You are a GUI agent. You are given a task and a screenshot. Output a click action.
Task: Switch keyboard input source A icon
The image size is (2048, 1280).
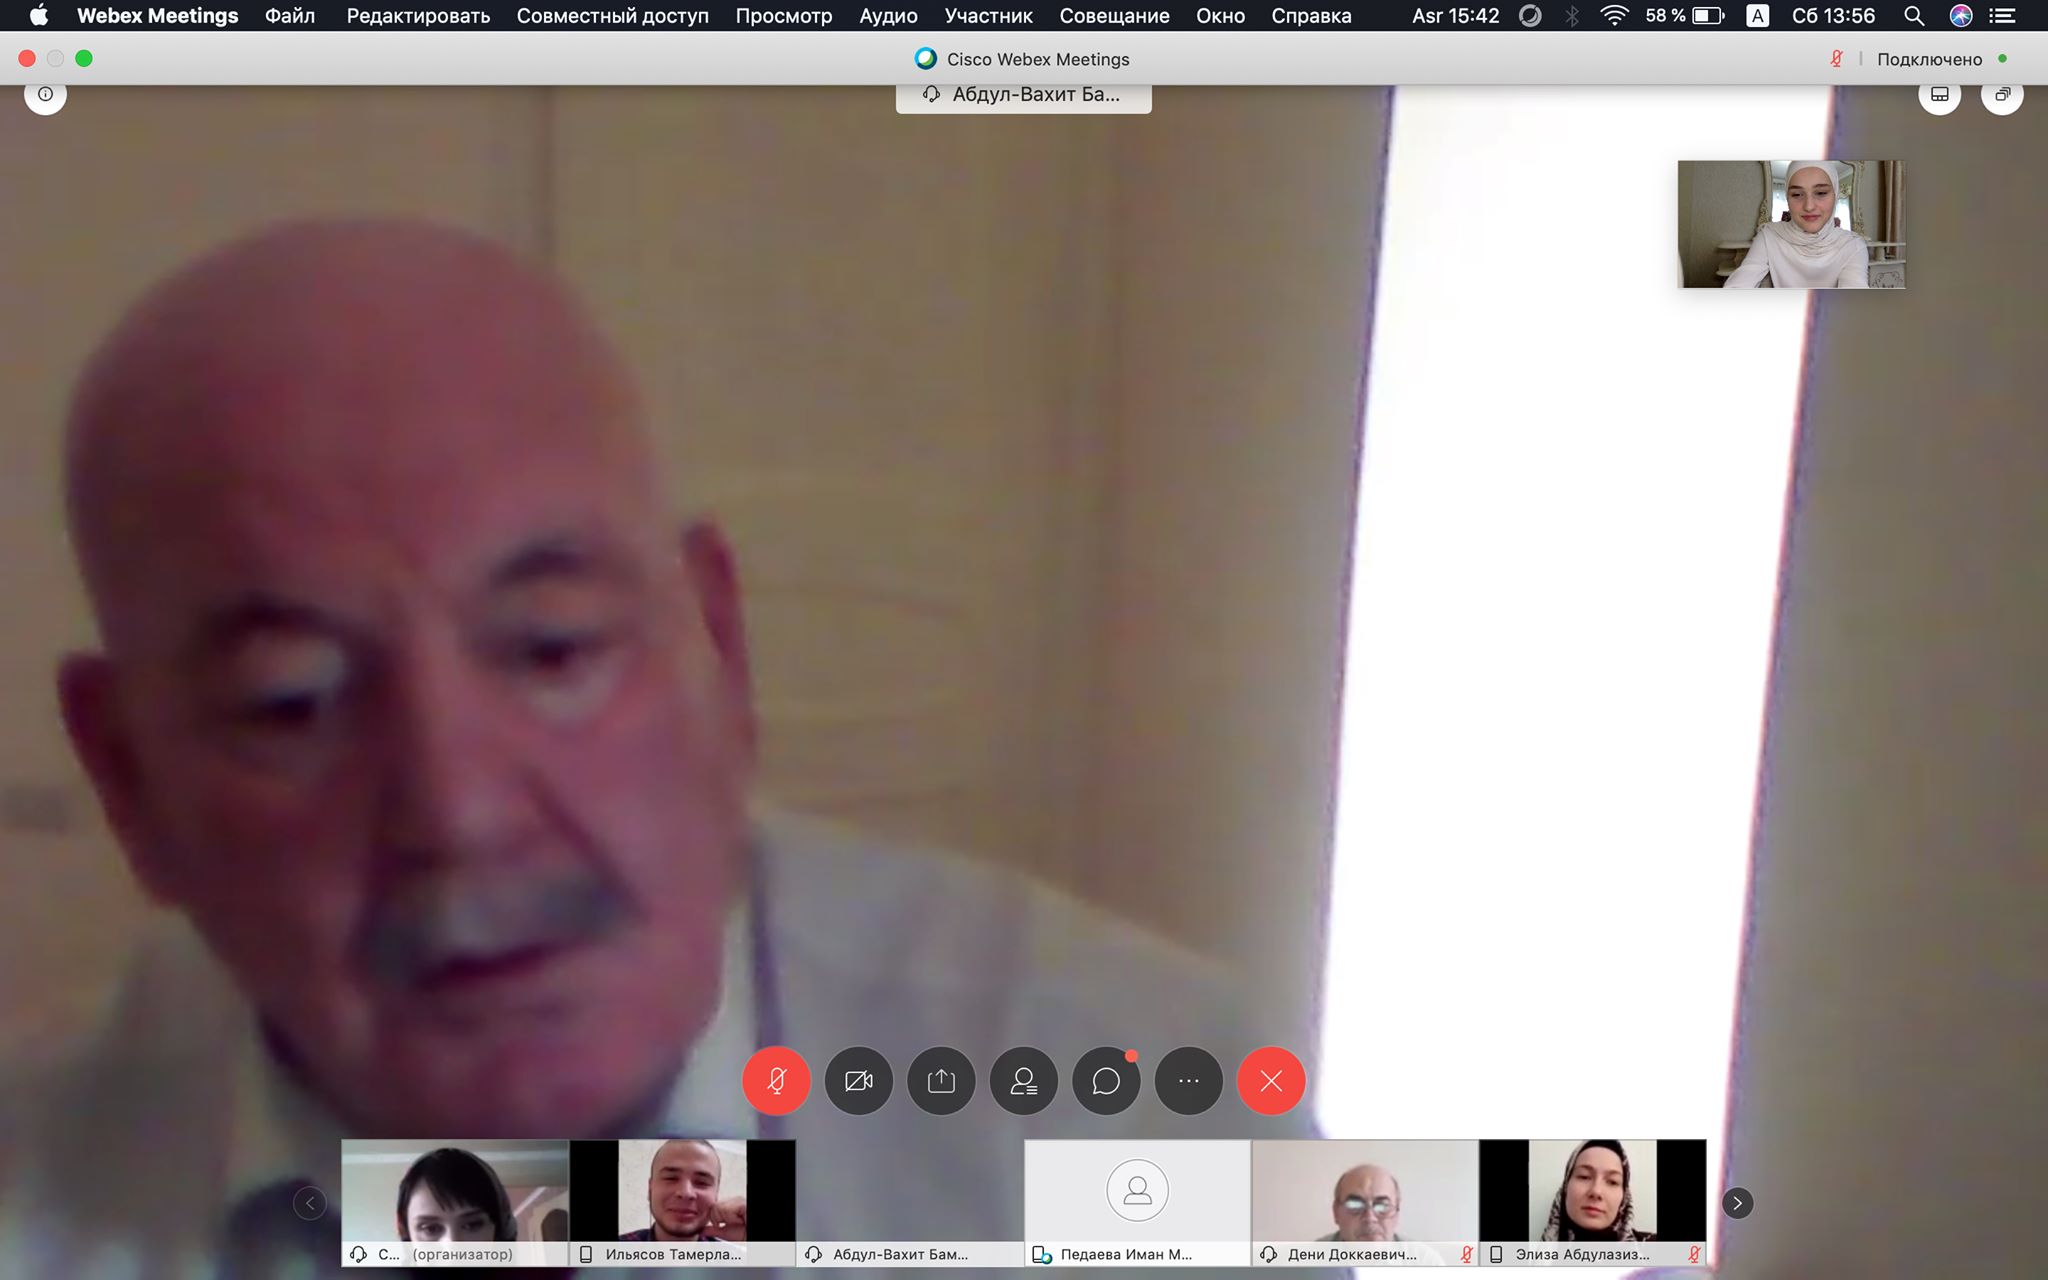coord(1757,16)
